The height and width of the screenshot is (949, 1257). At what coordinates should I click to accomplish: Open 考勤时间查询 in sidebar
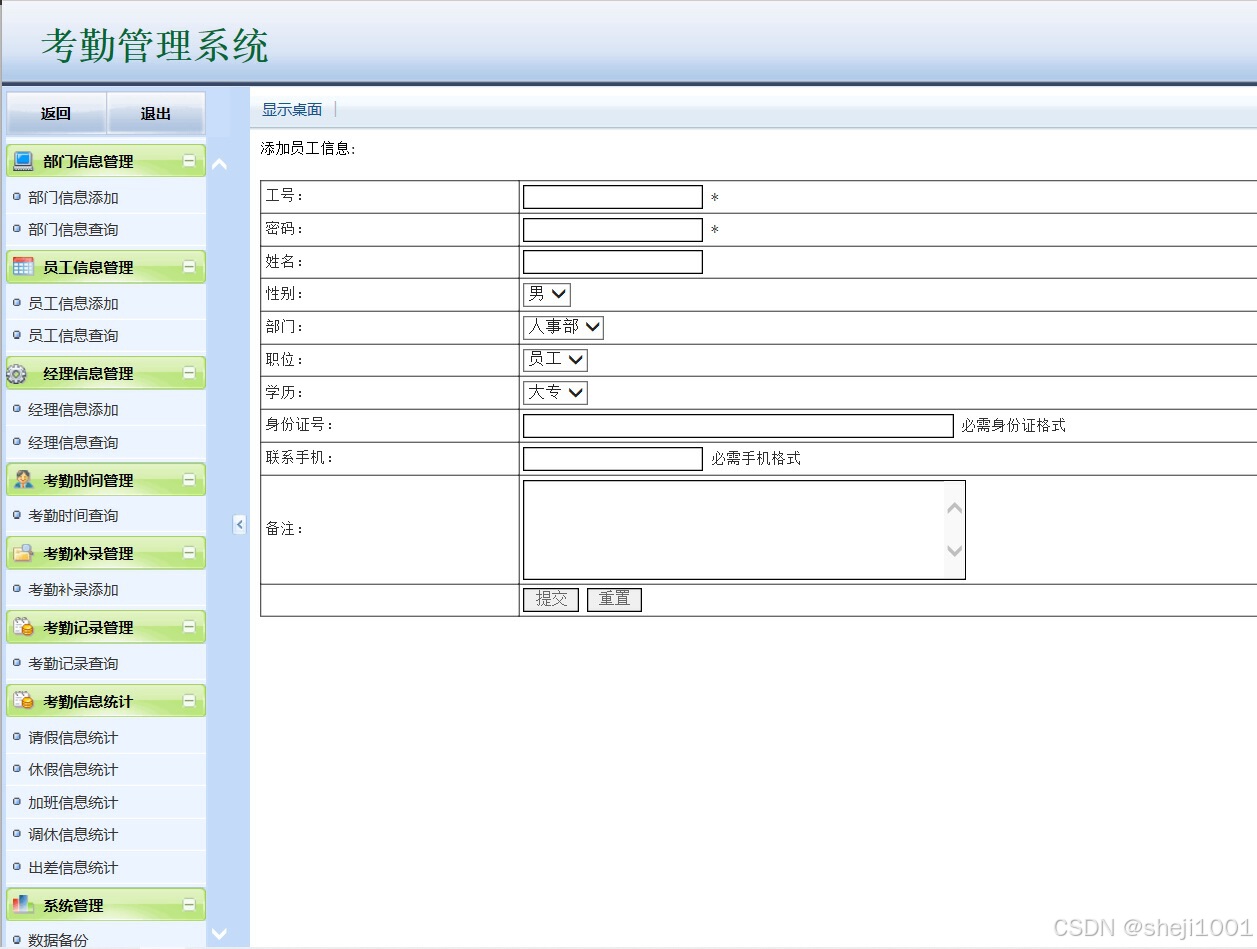(x=73, y=515)
